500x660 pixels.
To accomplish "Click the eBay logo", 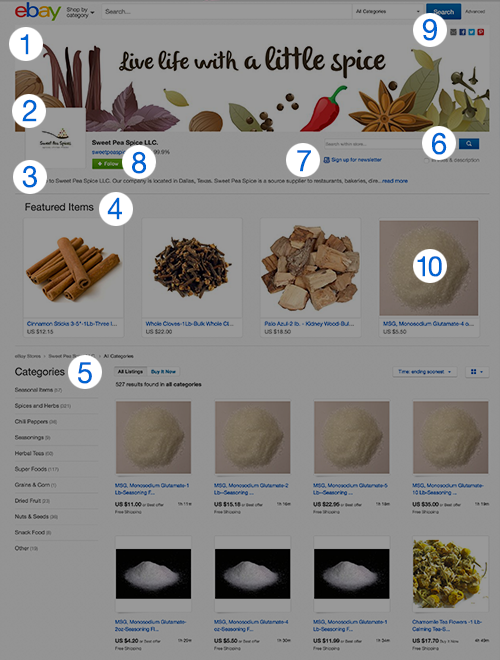I will tap(38, 11).
